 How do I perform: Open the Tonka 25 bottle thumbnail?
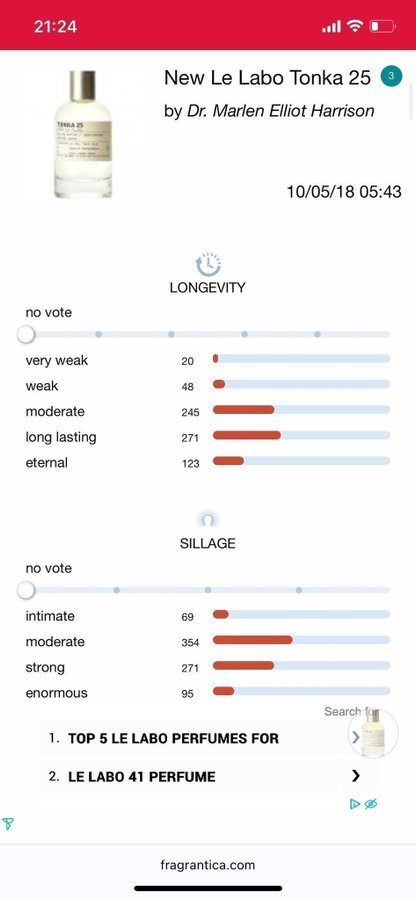point(83,134)
